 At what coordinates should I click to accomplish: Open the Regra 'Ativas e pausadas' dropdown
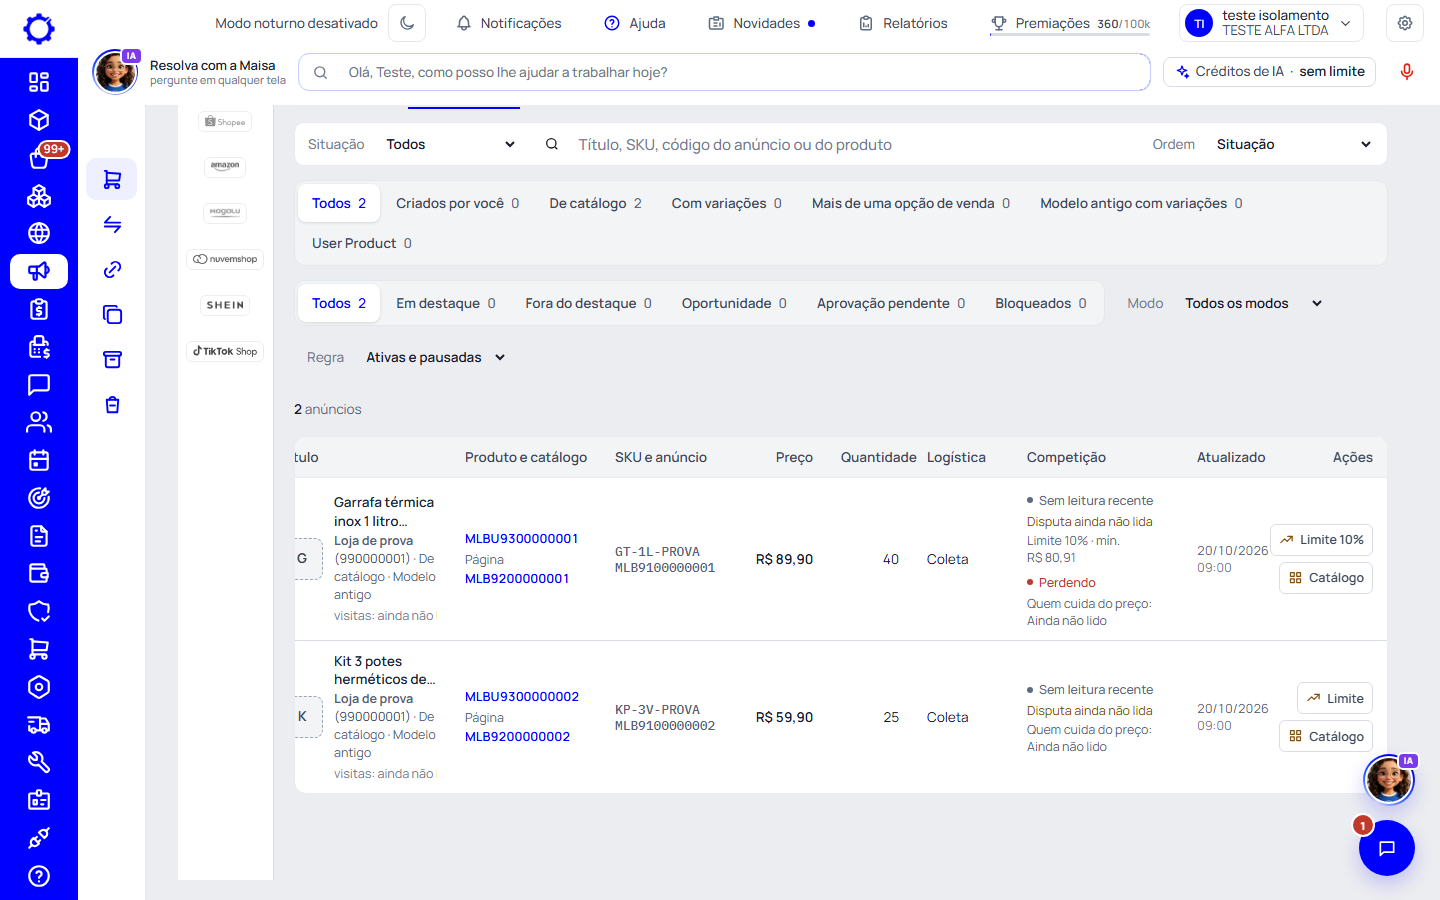(436, 357)
